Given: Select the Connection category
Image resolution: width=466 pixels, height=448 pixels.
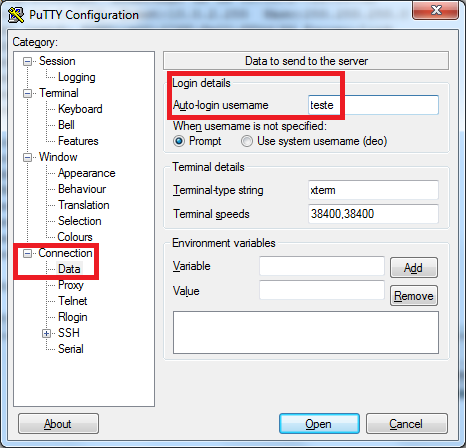Looking at the screenshot, I should tap(65, 253).
